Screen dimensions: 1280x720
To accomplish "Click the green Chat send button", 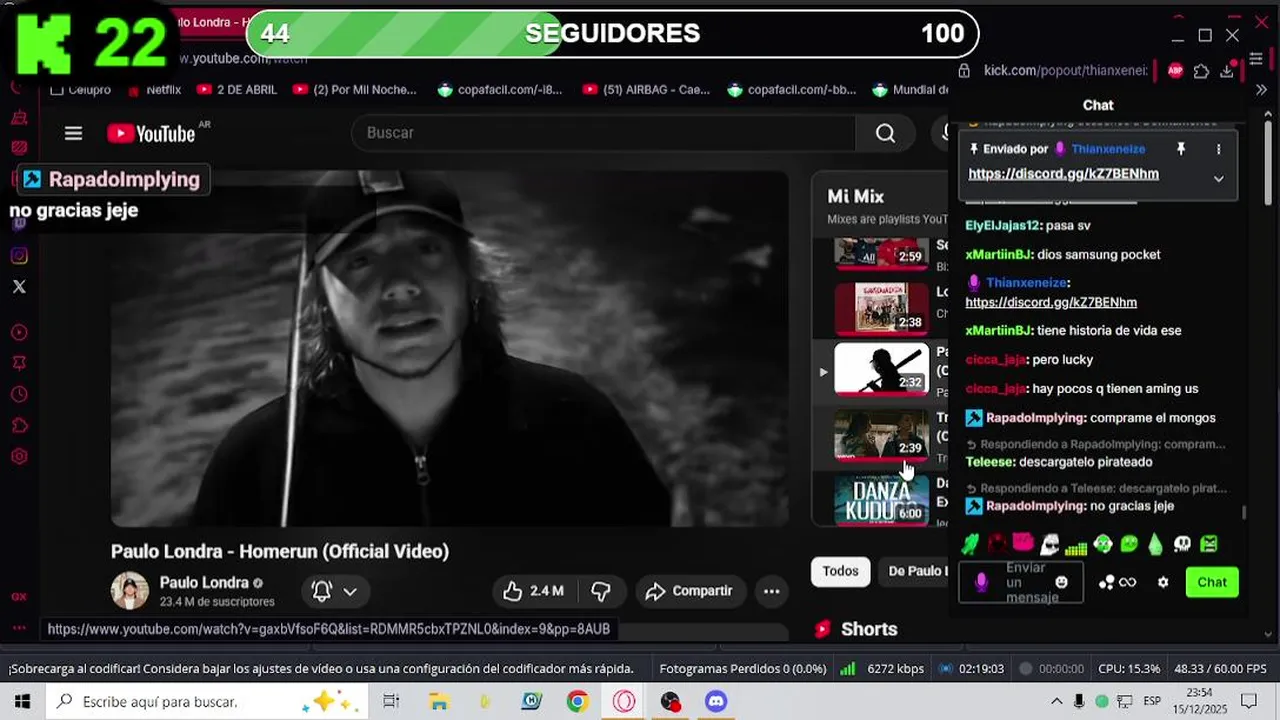I will click(x=1212, y=582).
